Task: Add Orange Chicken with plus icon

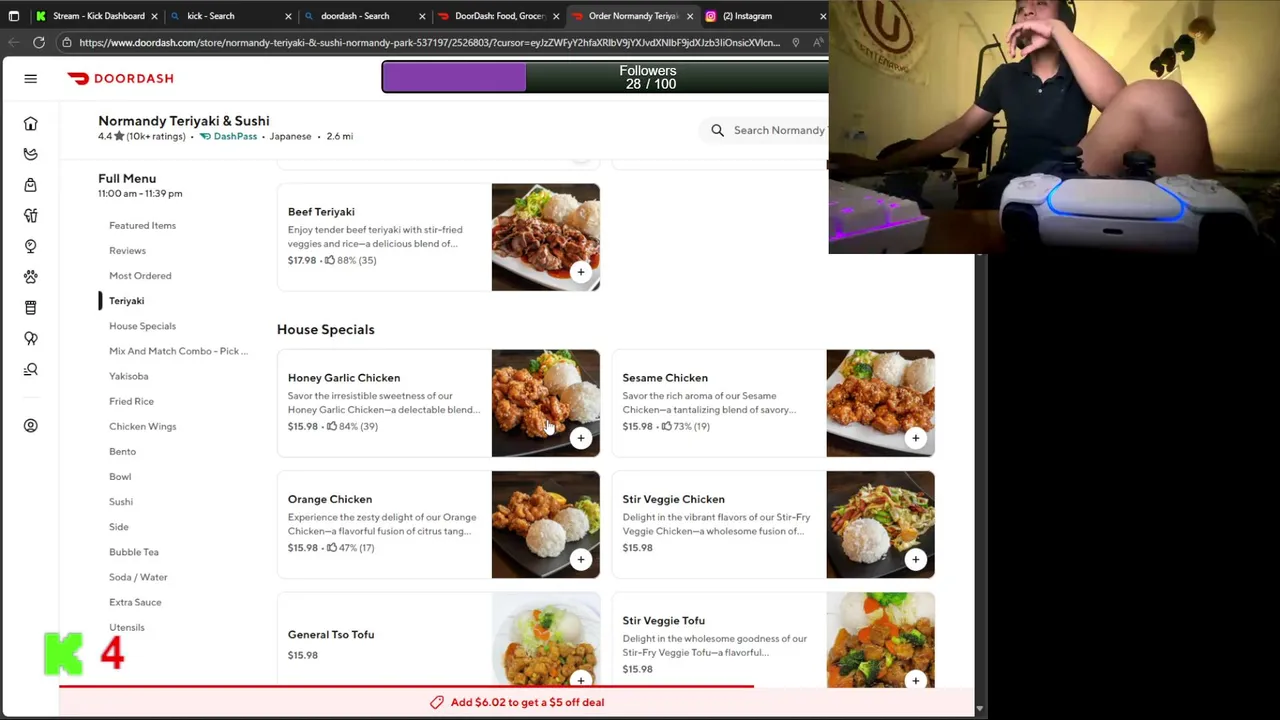Action: pos(581,559)
